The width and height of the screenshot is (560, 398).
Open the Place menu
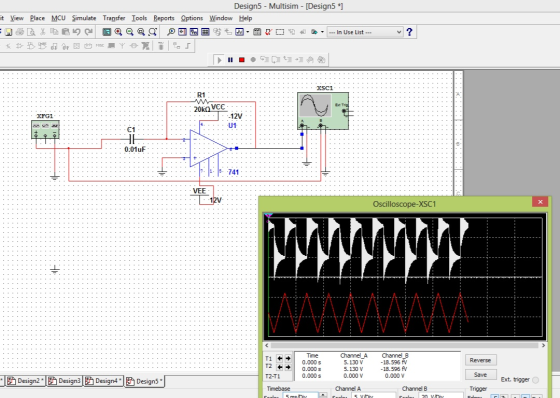tap(37, 18)
